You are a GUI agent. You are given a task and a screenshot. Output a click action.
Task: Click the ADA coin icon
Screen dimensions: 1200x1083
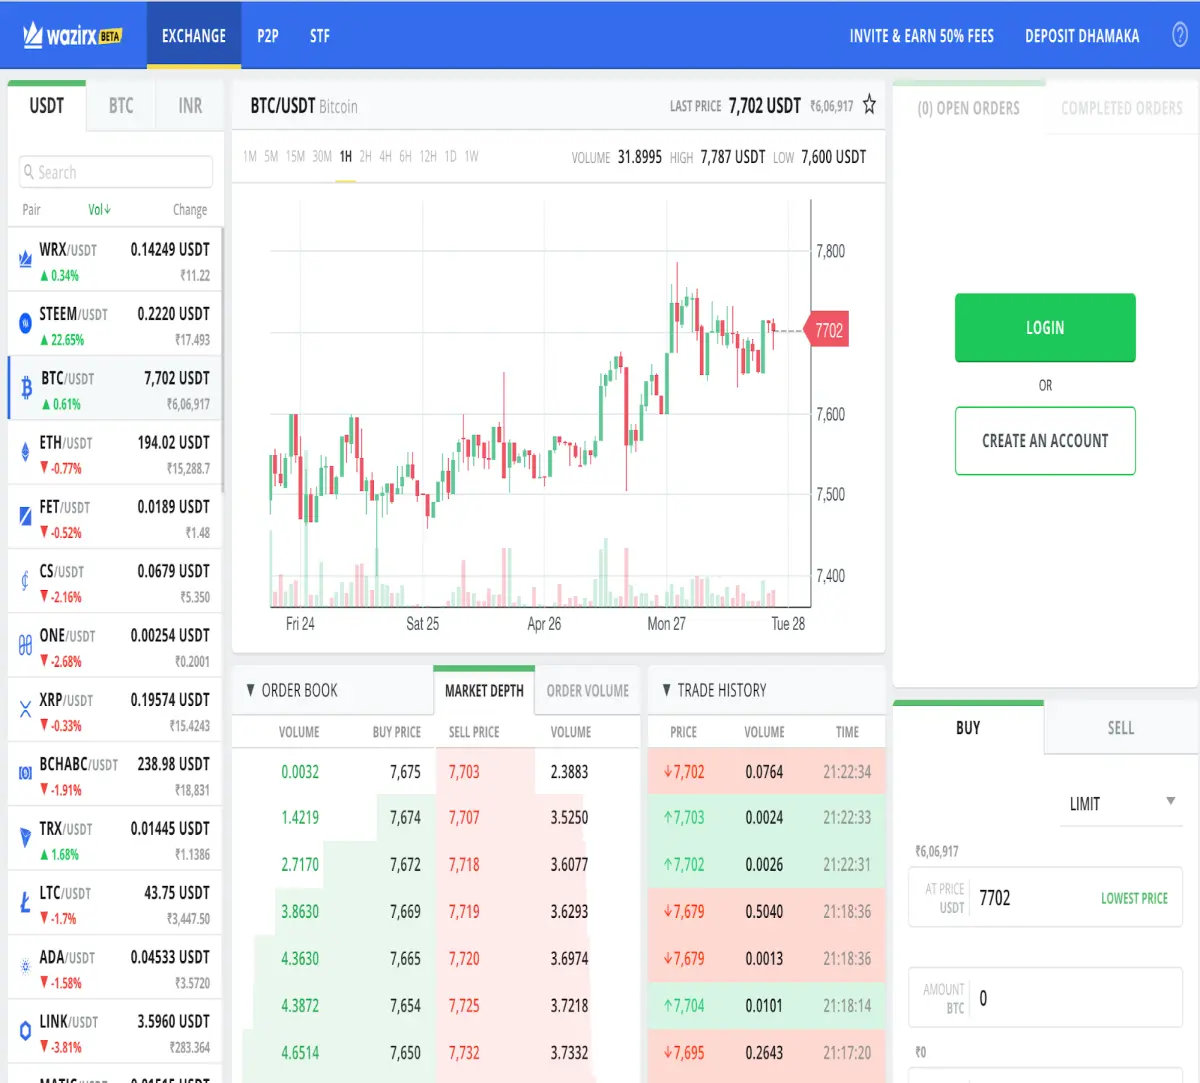(x=25, y=967)
